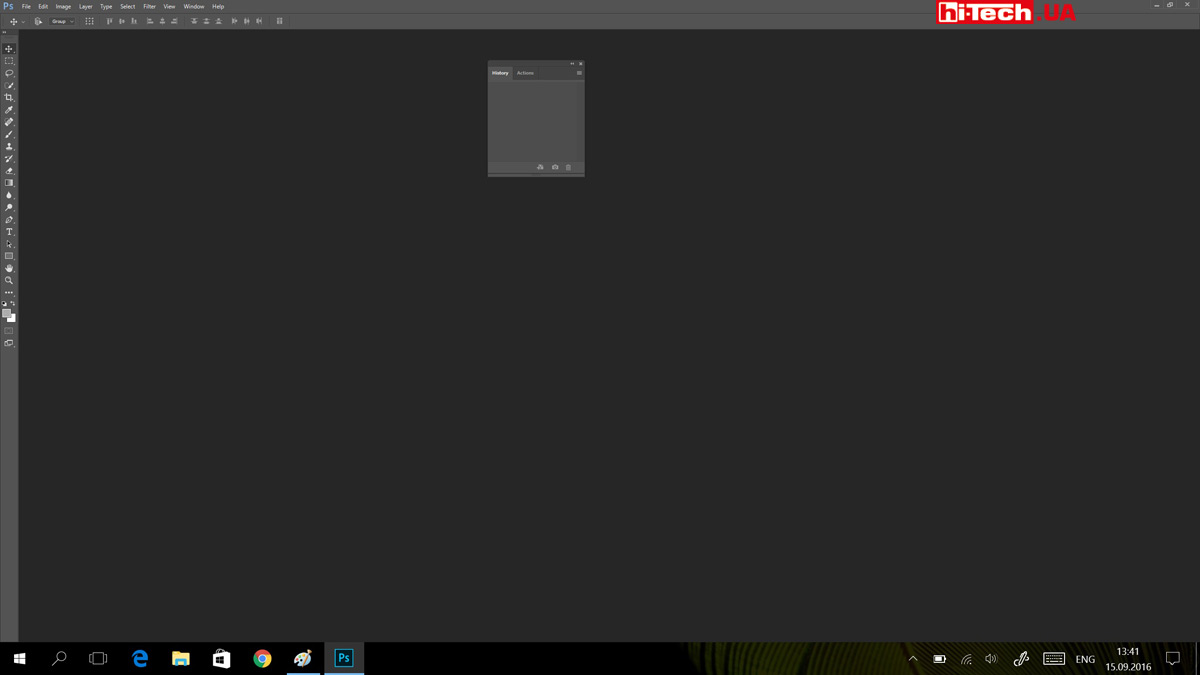Image resolution: width=1200 pixels, height=675 pixels.
Task: Select the Crop tool
Action: (x=9, y=98)
